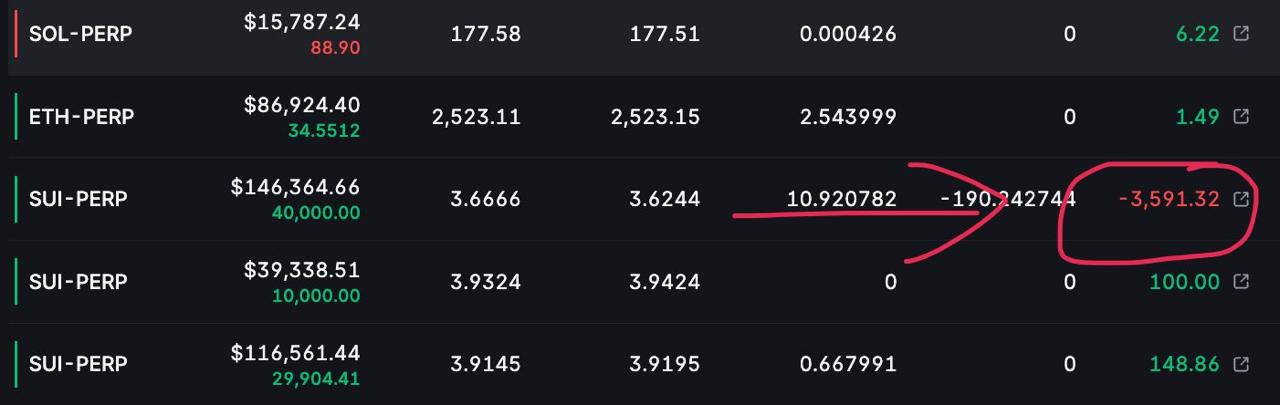Screen dimensions: 1280x405
Task: Click the 2,523.11 entry price
Action: pos(476,117)
